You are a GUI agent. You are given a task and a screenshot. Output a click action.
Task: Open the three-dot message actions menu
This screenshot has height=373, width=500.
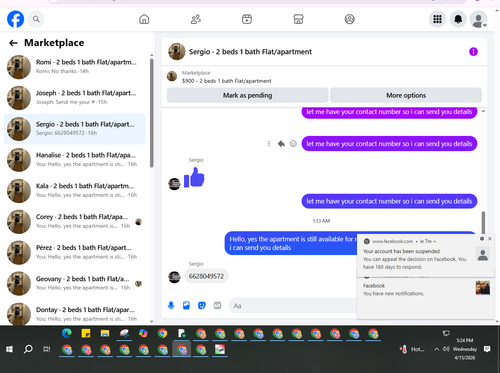point(269,144)
